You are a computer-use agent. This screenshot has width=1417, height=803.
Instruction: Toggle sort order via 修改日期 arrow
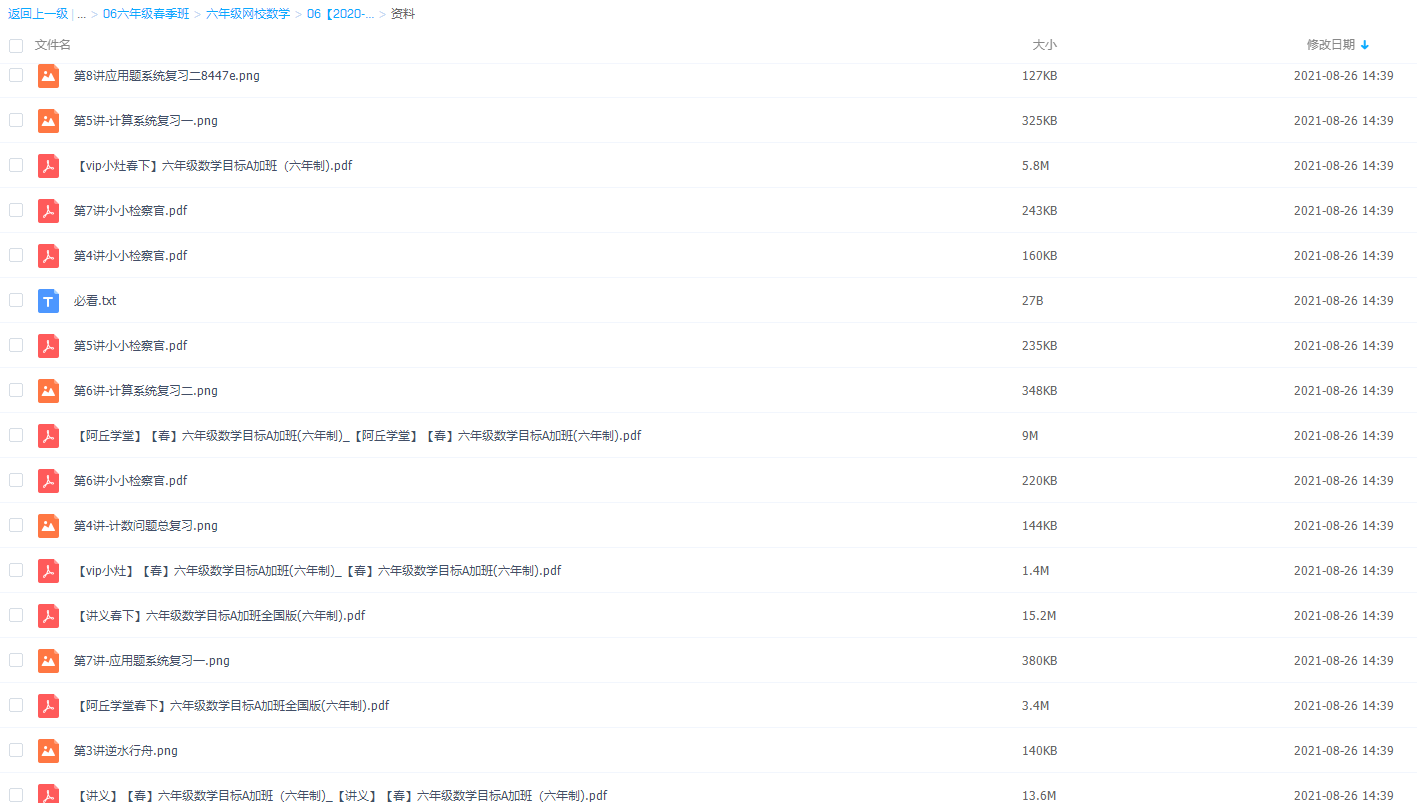pyautogui.click(x=1365, y=45)
